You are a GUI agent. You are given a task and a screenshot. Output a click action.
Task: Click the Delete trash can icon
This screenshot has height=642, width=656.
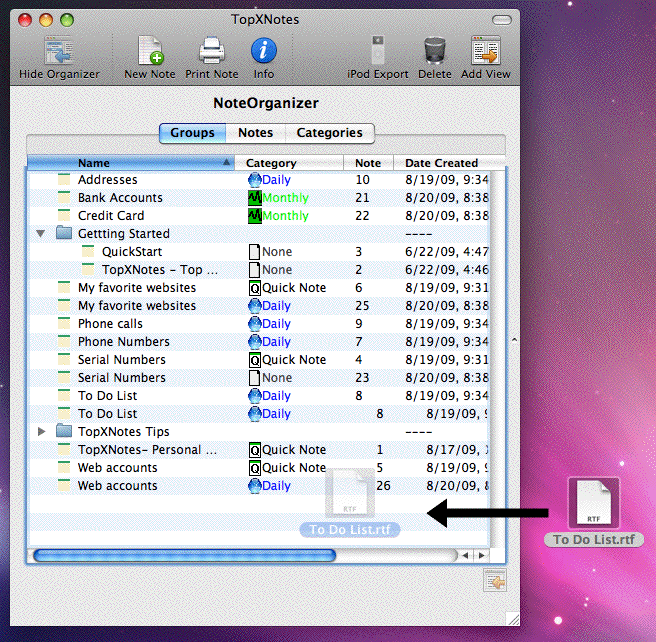[435, 51]
